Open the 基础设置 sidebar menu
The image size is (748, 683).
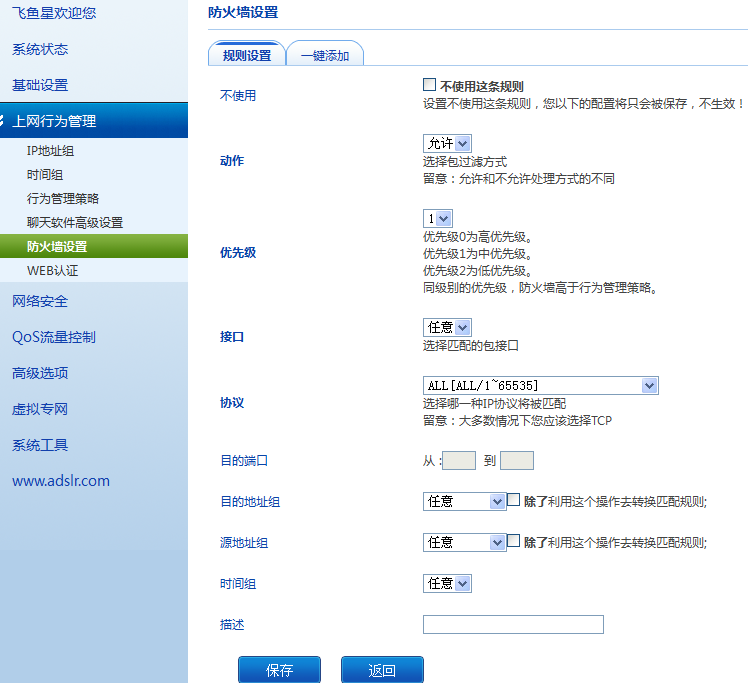(x=40, y=85)
